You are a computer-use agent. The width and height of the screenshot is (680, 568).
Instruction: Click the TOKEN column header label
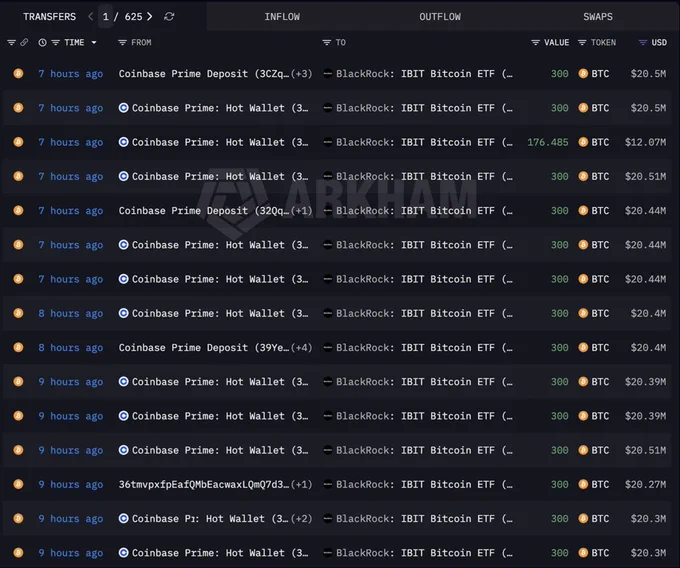pyautogui.click(x=603, y=42)
